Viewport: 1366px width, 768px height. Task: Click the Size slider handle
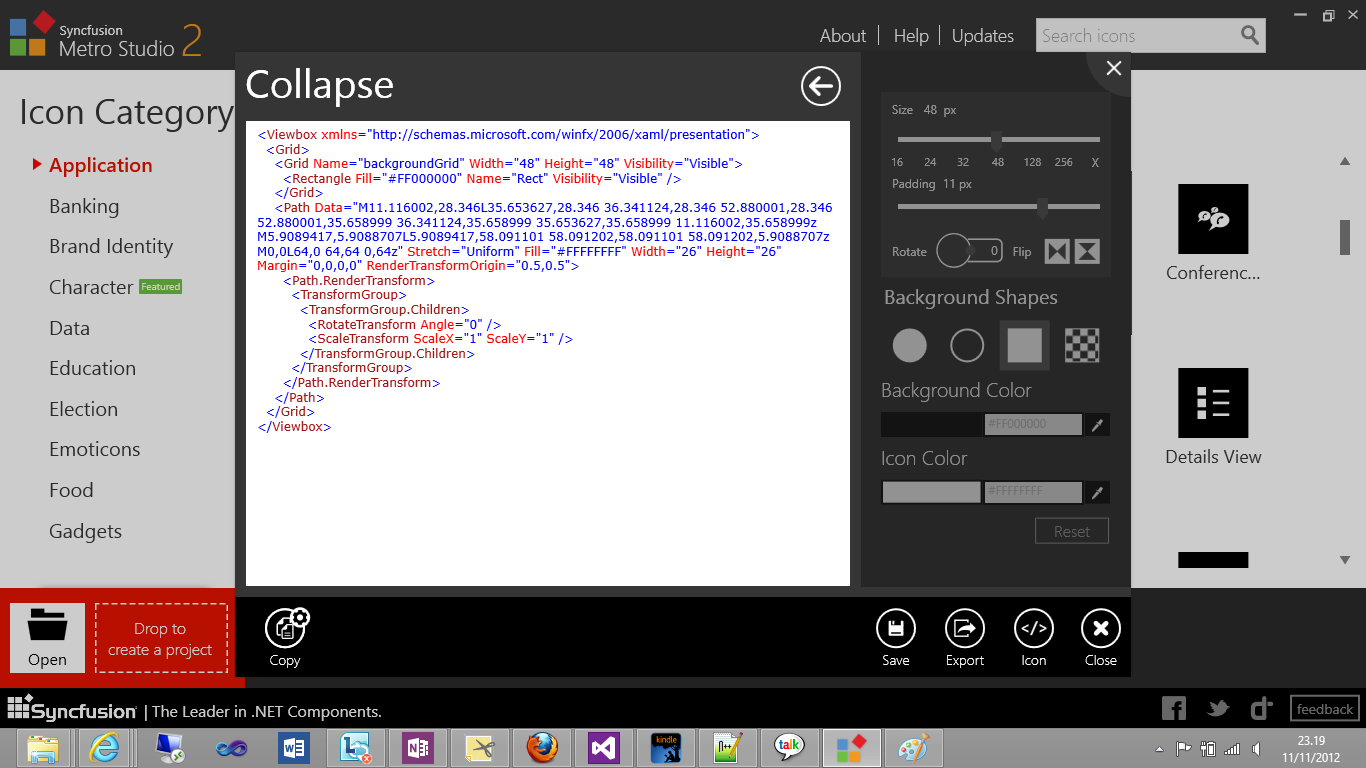[997, 140]
